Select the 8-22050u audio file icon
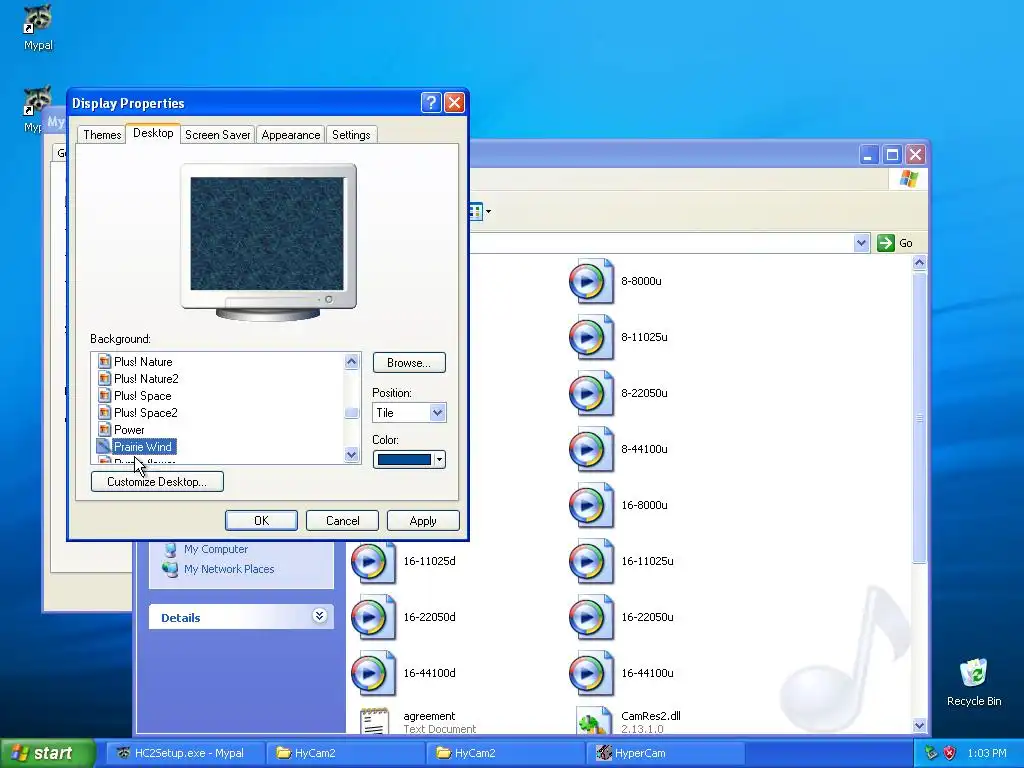This screenshot has height=768, width=1024. (x=591, y=393)
